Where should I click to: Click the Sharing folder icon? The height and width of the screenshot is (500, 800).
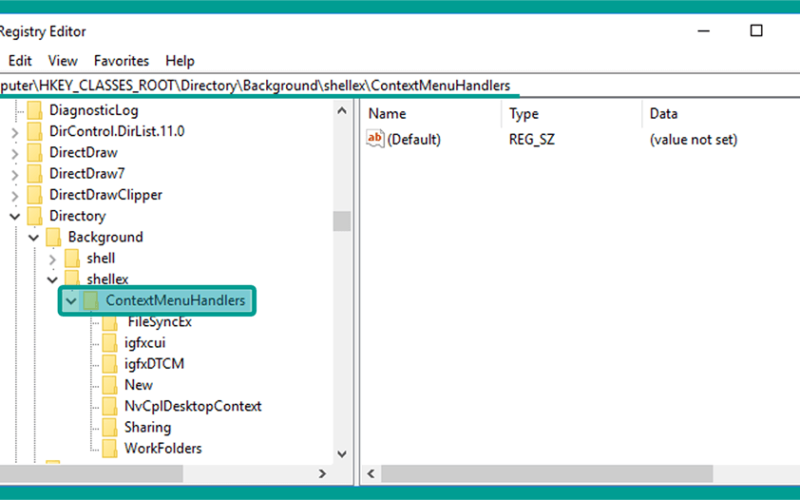click(x=110, y=428)
